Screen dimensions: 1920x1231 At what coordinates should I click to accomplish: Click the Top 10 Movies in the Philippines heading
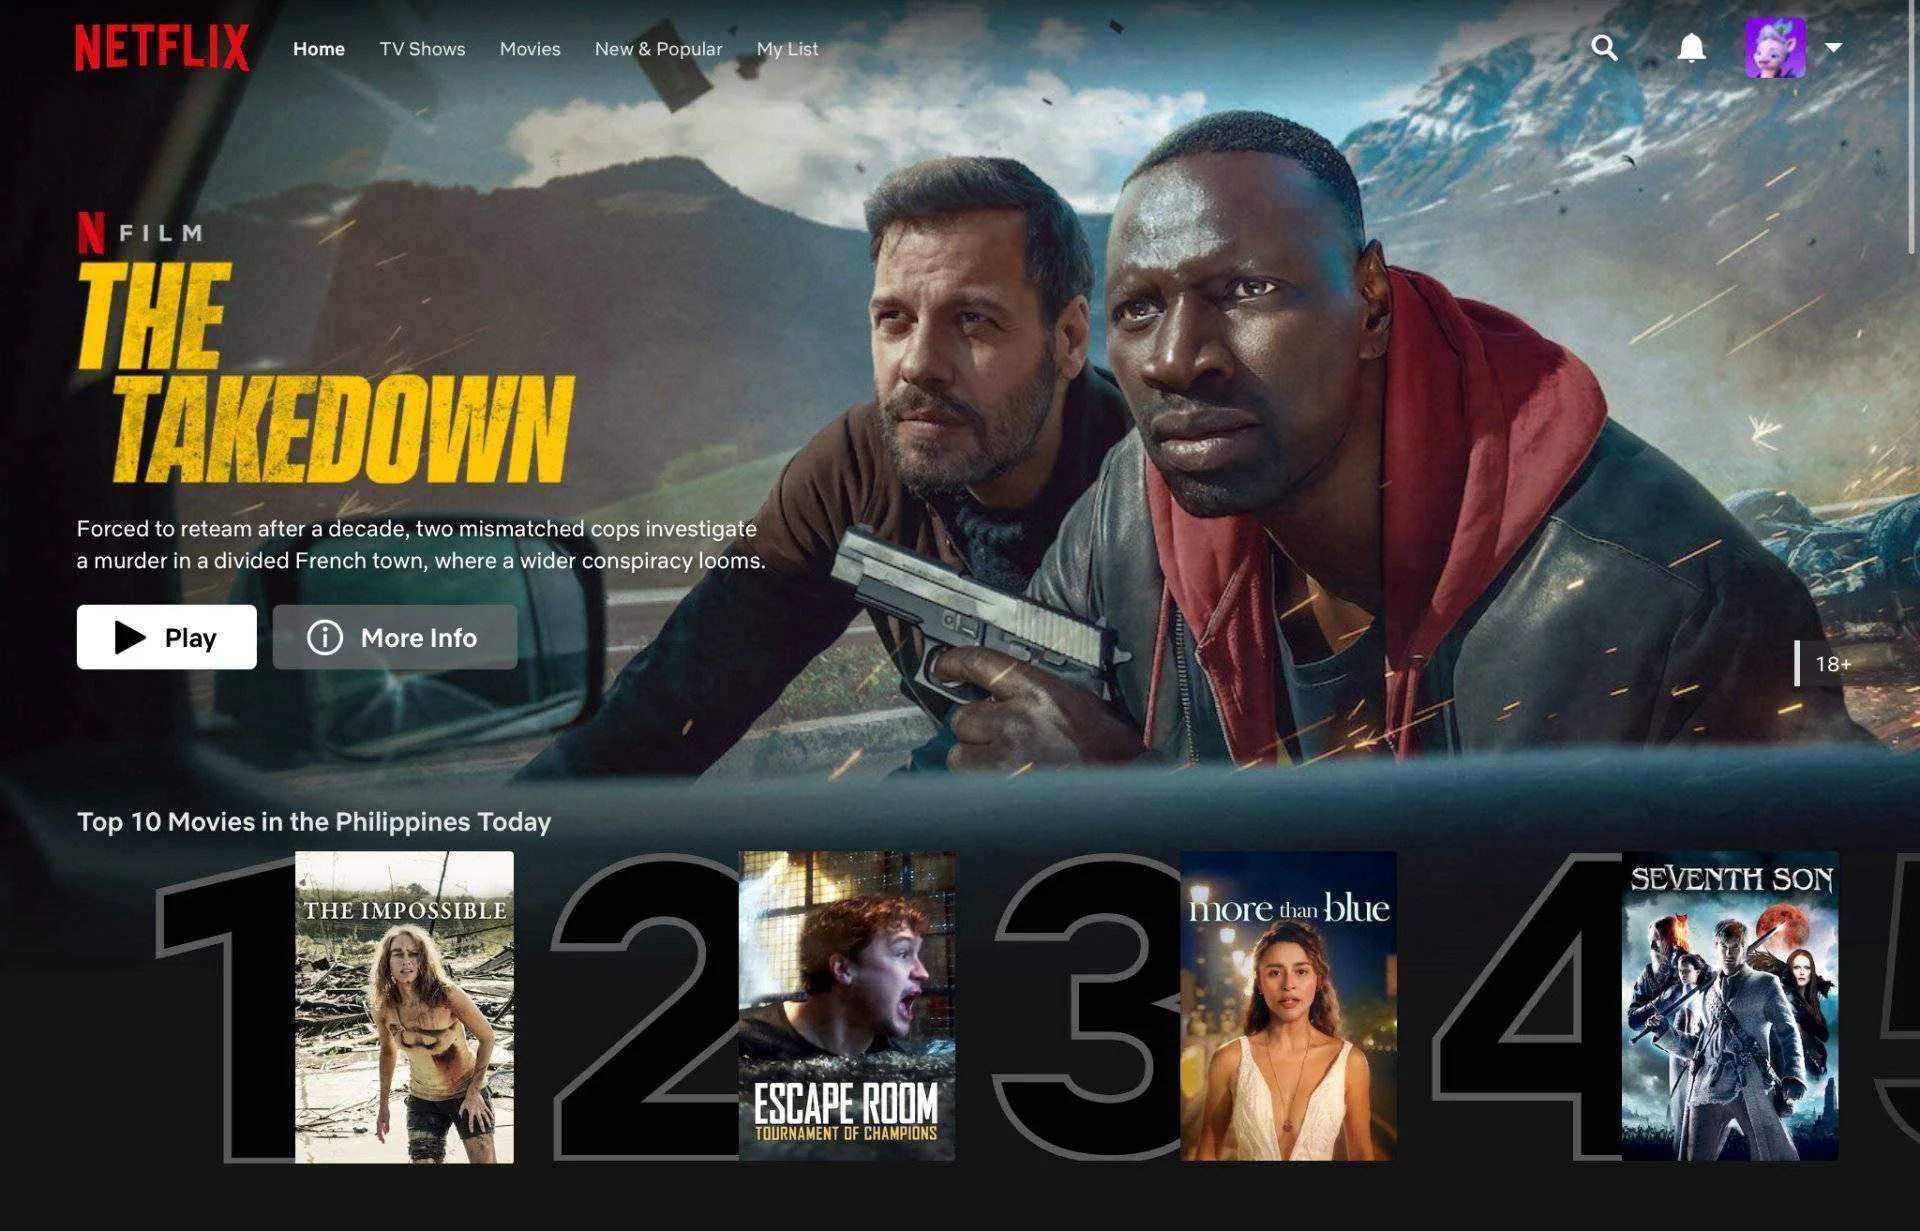pos(314,822)
